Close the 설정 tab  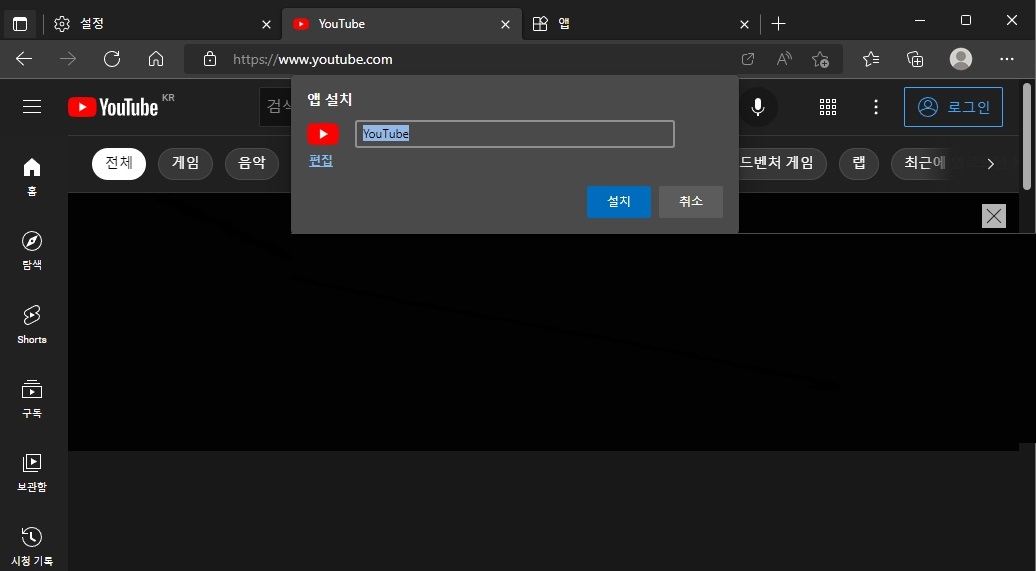[x=266, y=24]
